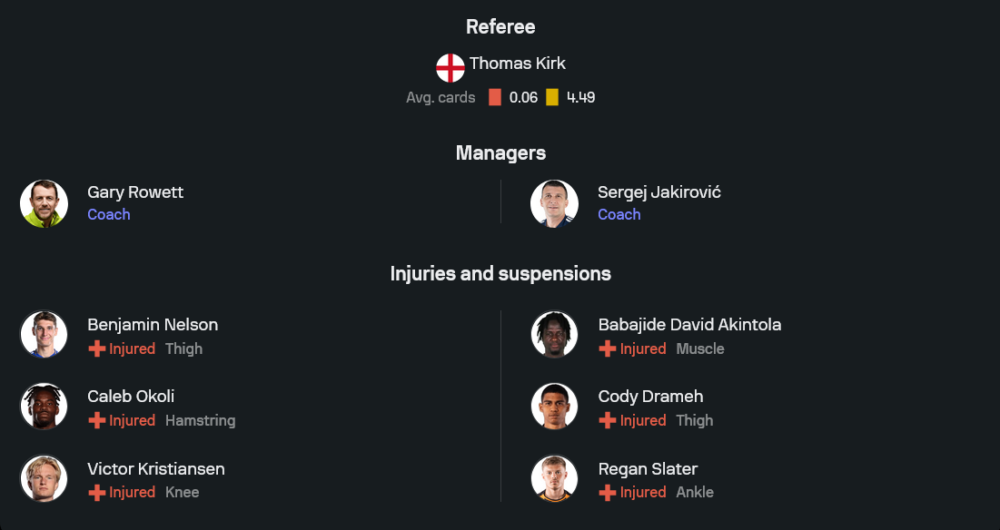Click Victor Kristiansen's injury cross icon

coord(97,493)
